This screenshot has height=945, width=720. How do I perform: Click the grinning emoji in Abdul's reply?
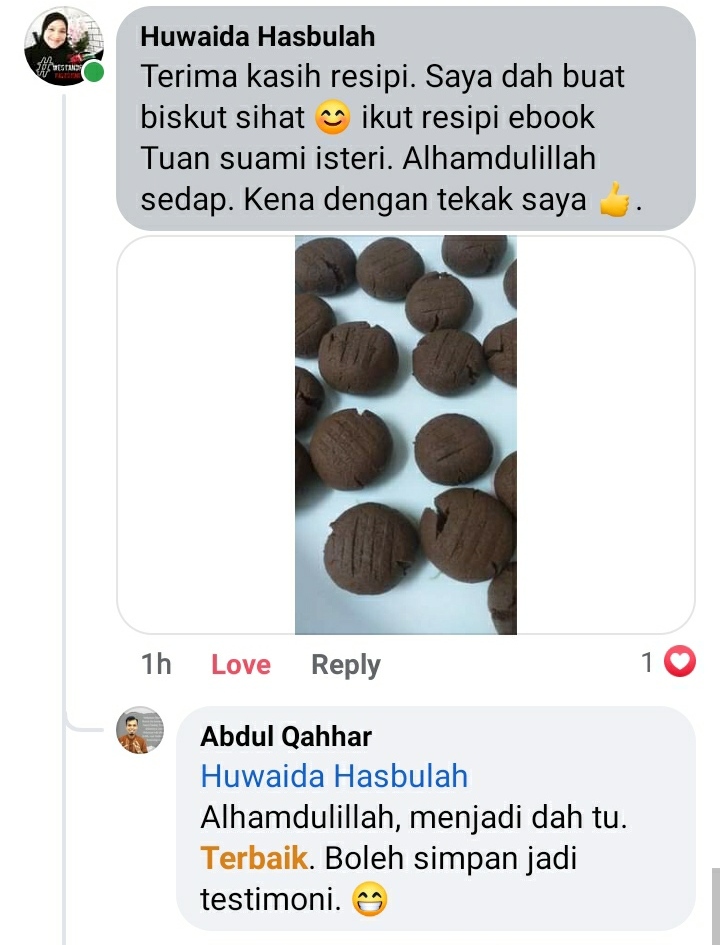click(369, 900)
